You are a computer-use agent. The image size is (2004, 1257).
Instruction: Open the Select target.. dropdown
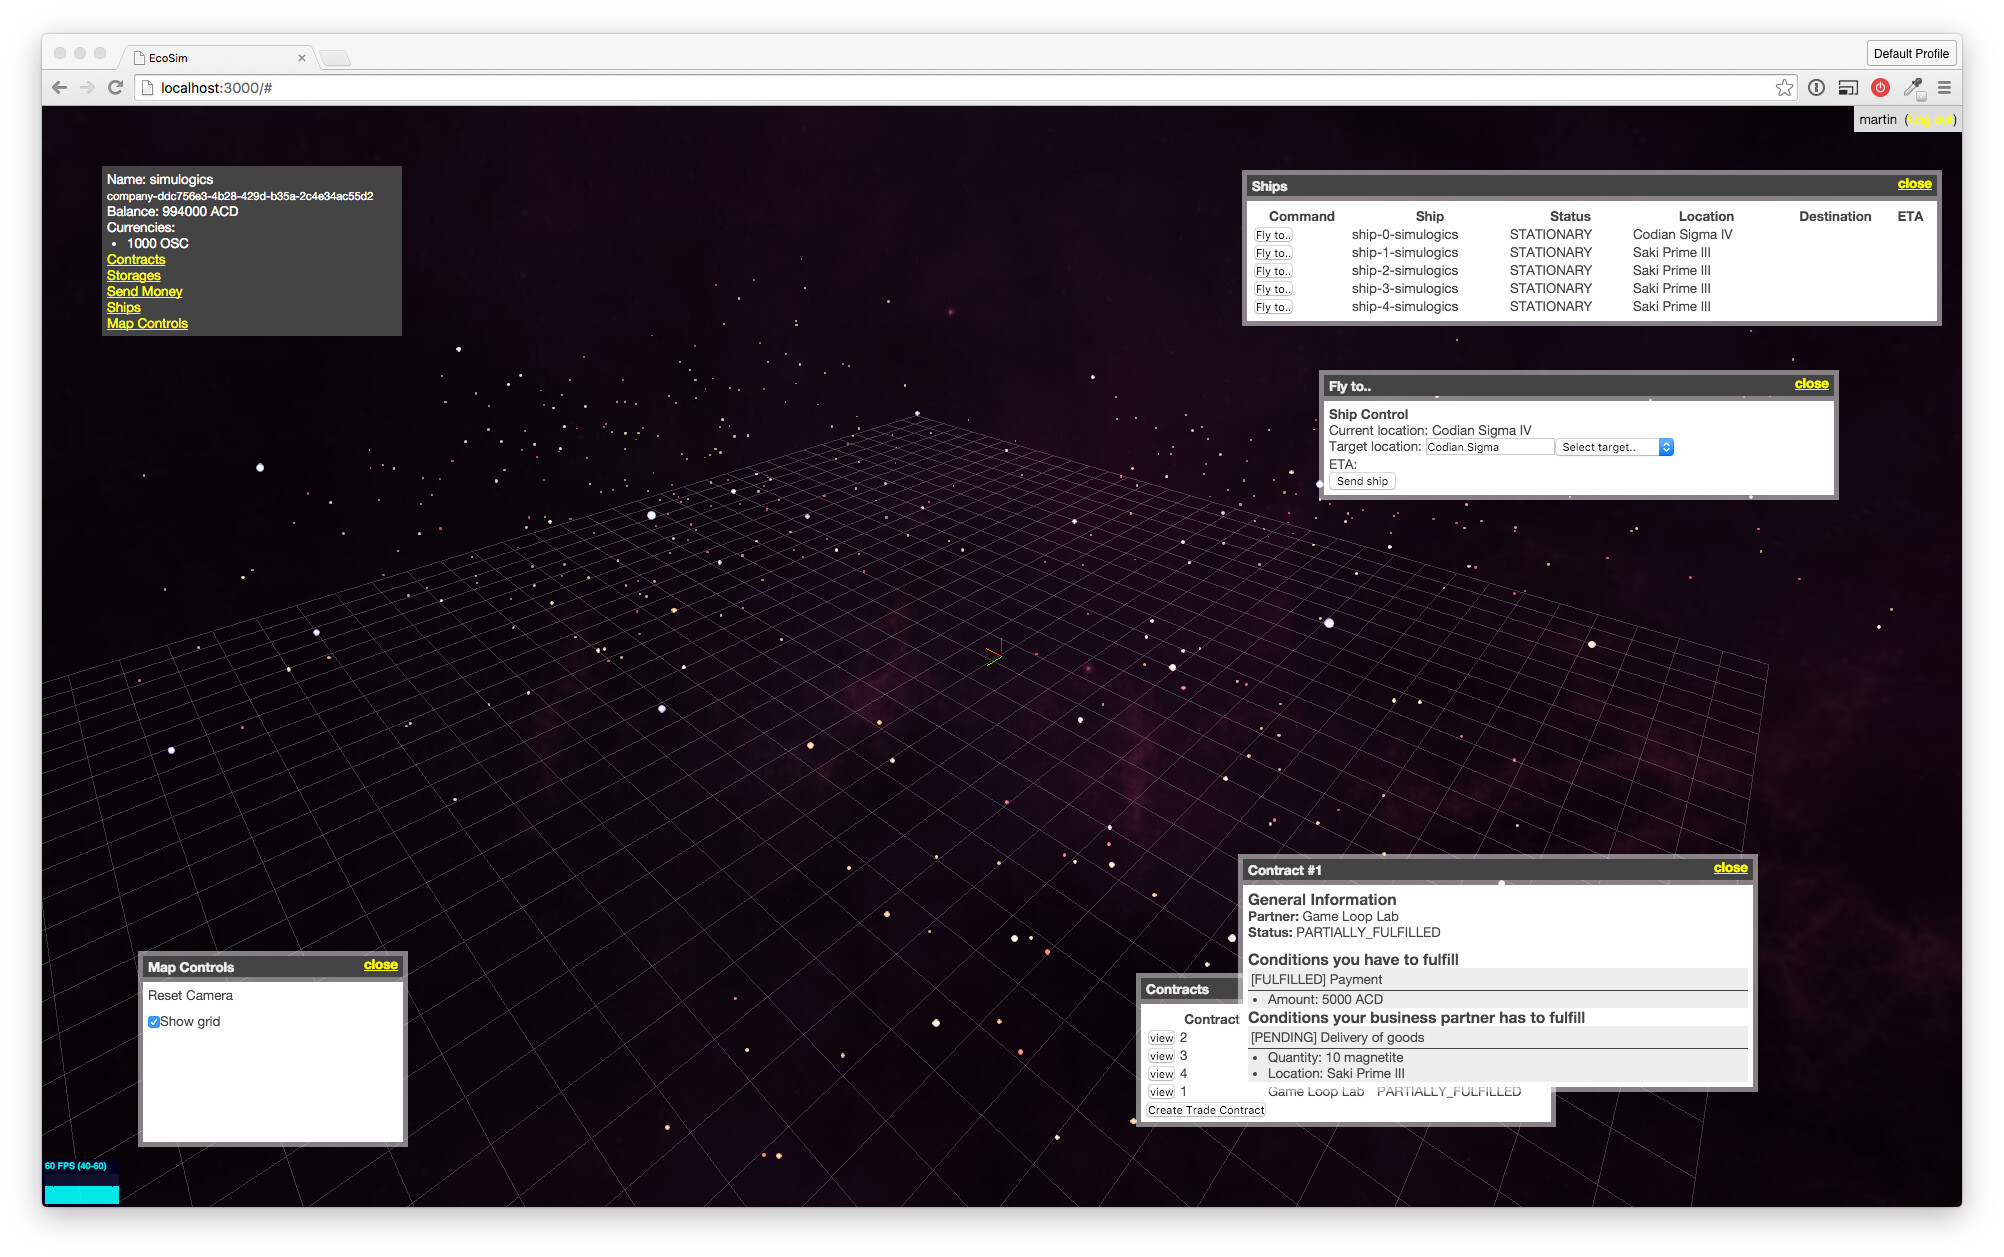click(1615, 447)
